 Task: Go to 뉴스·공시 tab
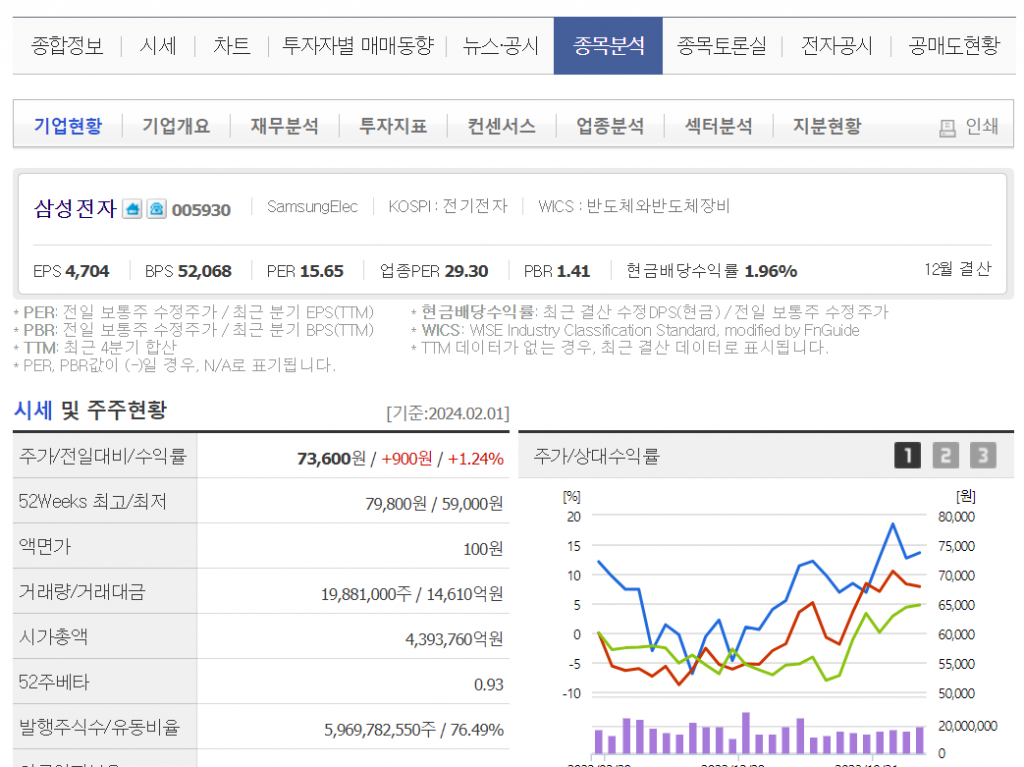tap(501, 46)
